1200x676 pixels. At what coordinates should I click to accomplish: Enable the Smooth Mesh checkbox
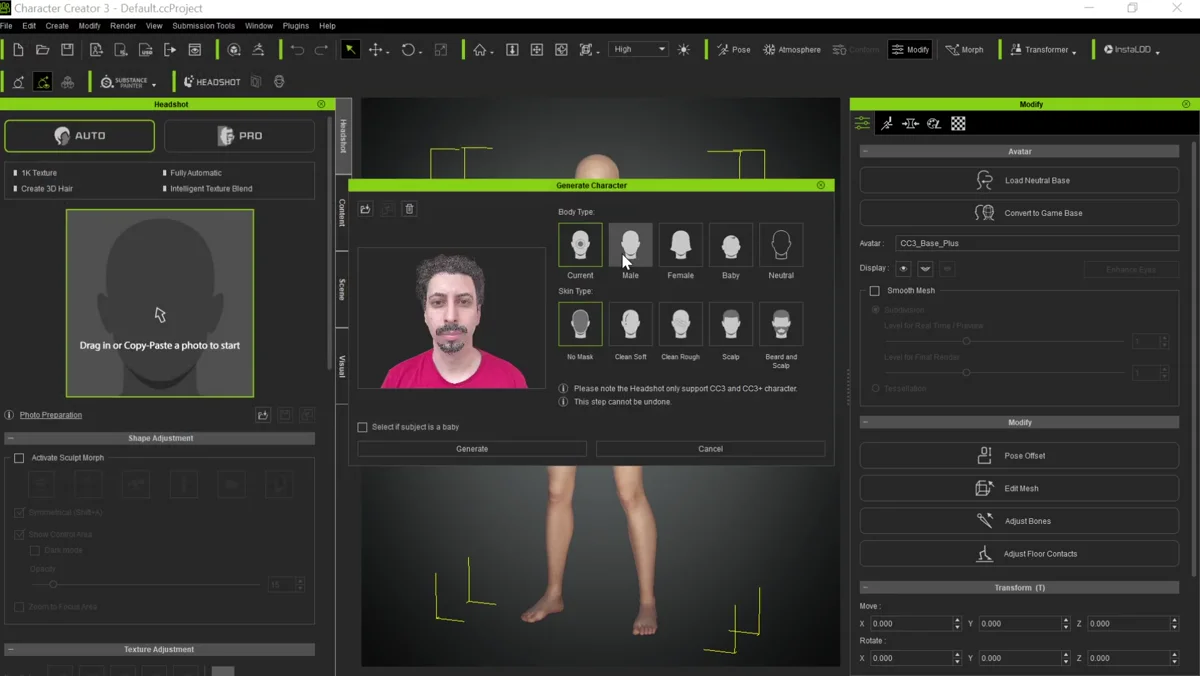click(875, 291)
